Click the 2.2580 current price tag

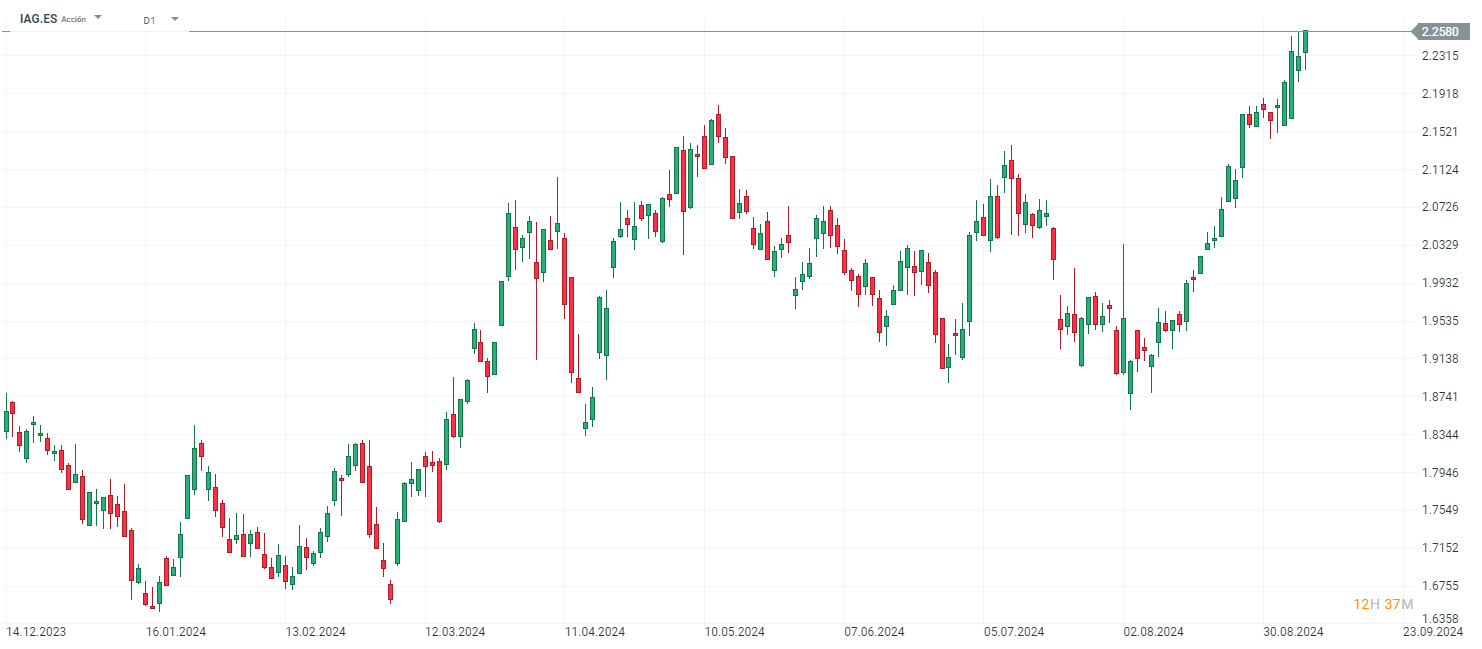[x=1440, y=32]
